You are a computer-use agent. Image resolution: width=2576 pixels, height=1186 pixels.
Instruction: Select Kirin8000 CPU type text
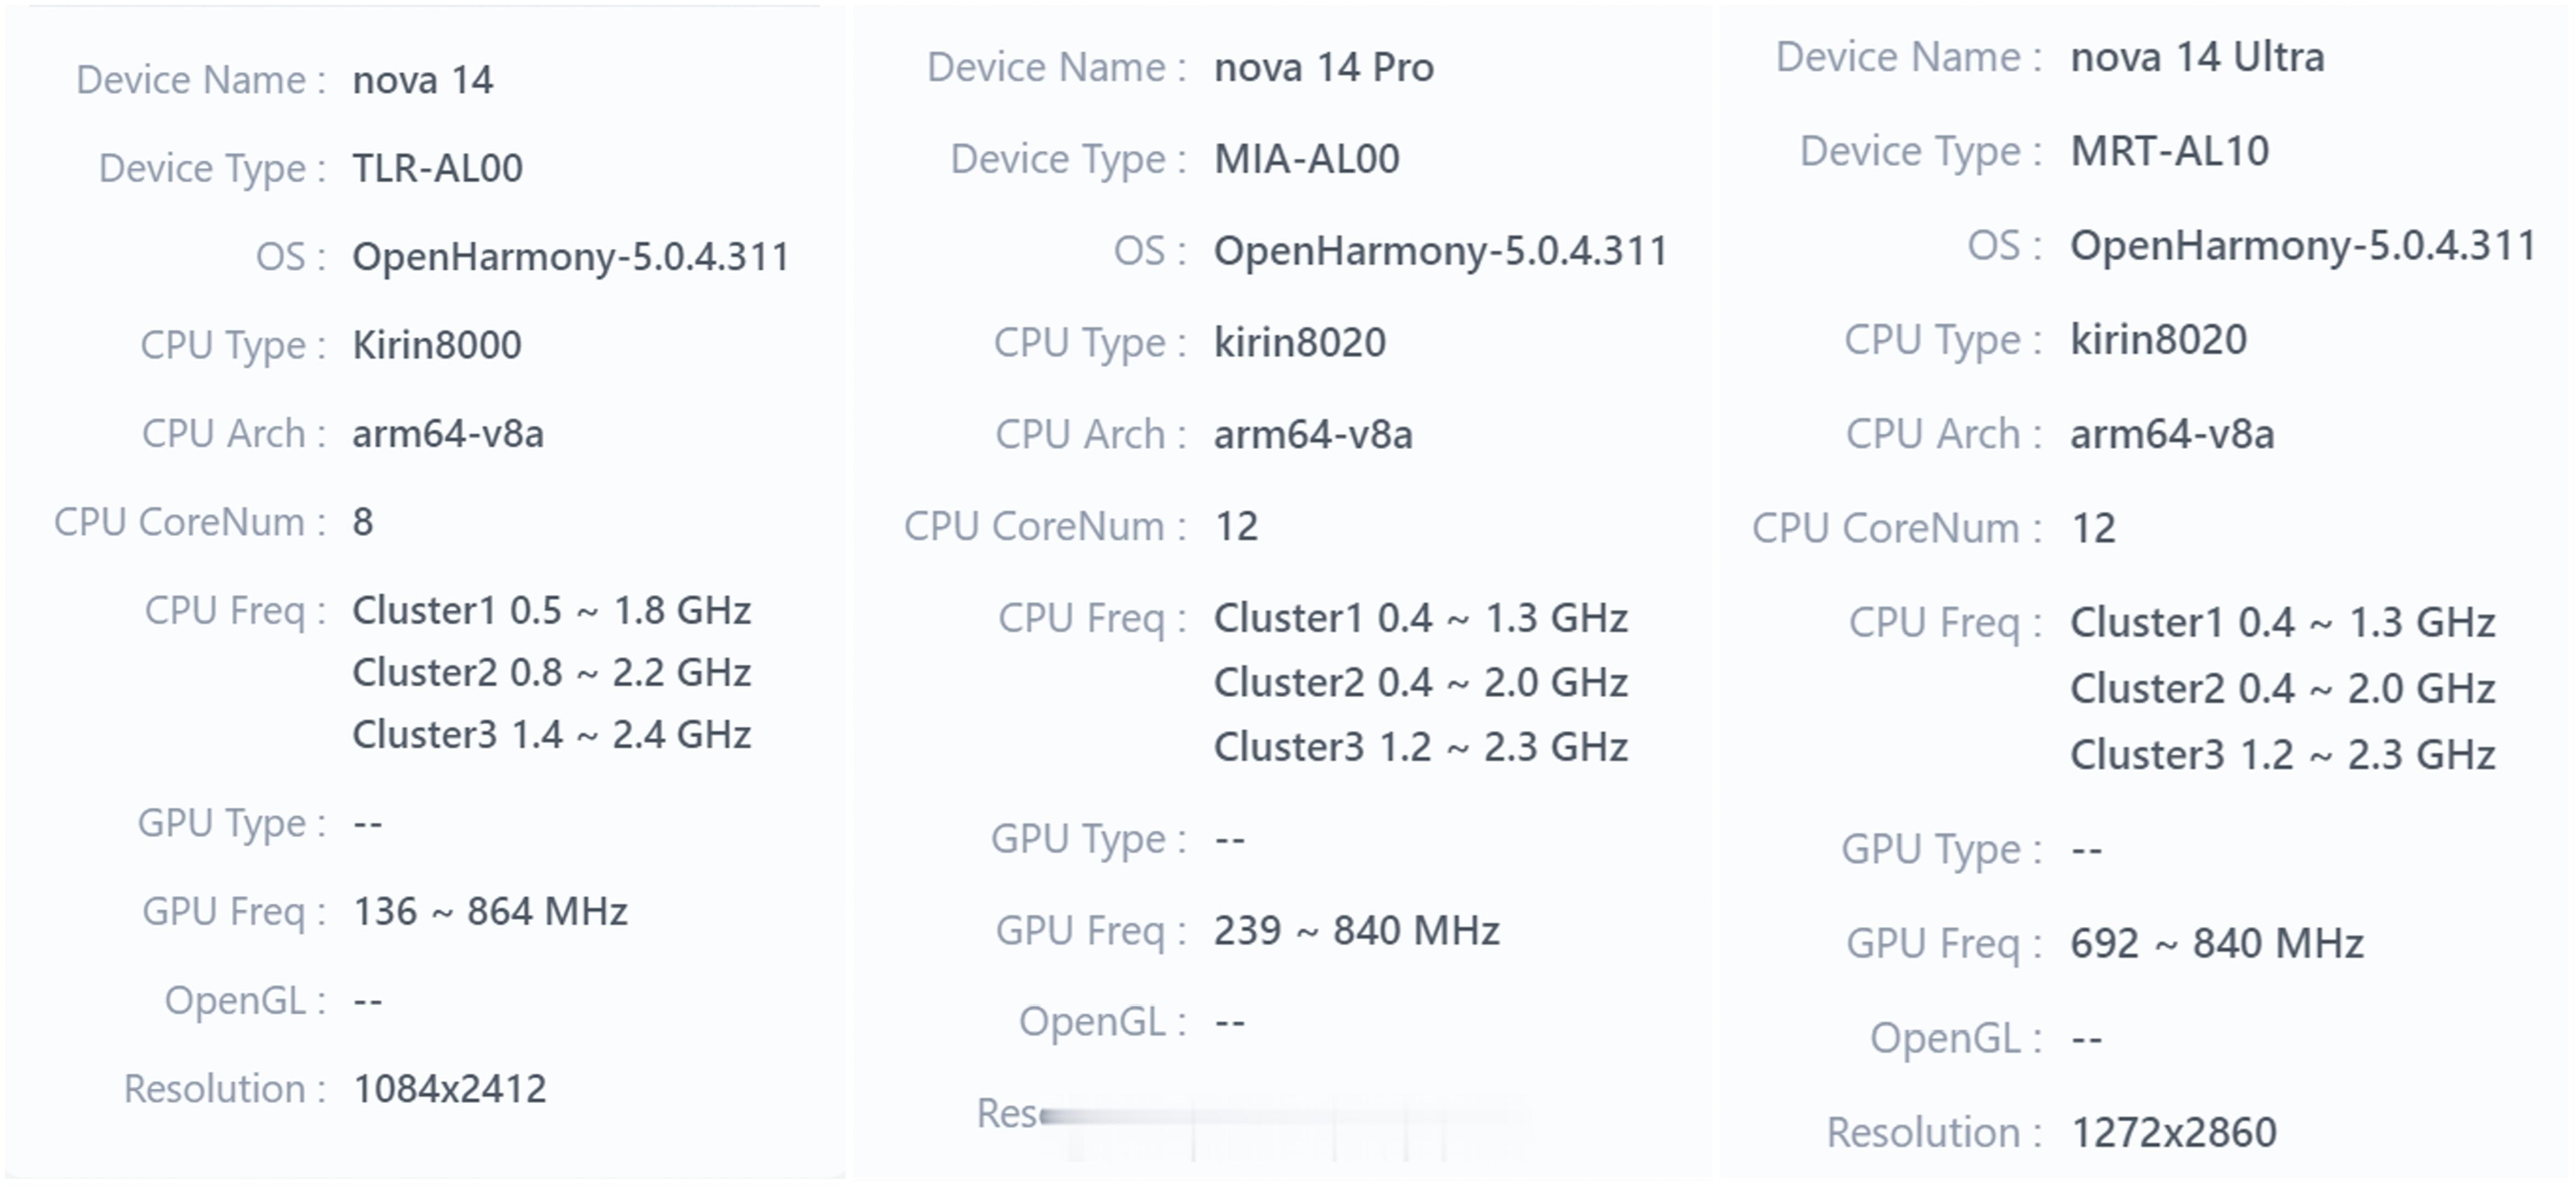click(437, 345)
